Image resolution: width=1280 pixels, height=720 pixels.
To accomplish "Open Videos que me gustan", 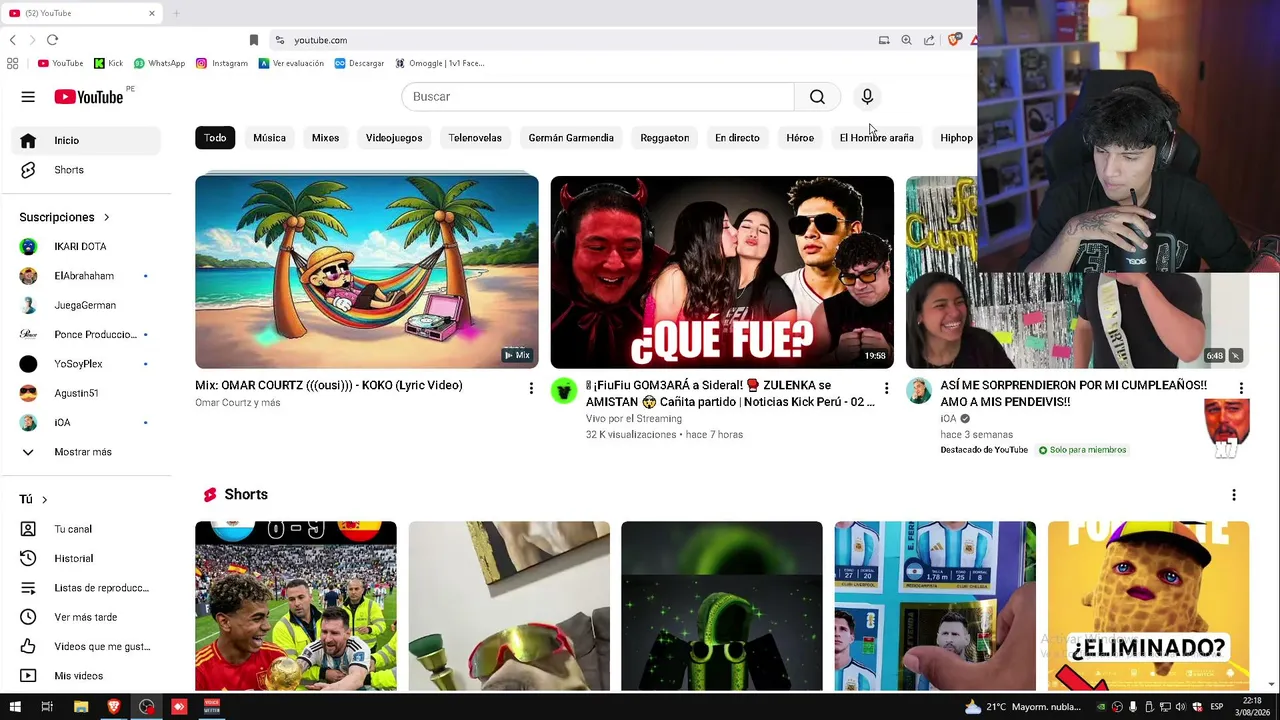I will tap(86, 646).
